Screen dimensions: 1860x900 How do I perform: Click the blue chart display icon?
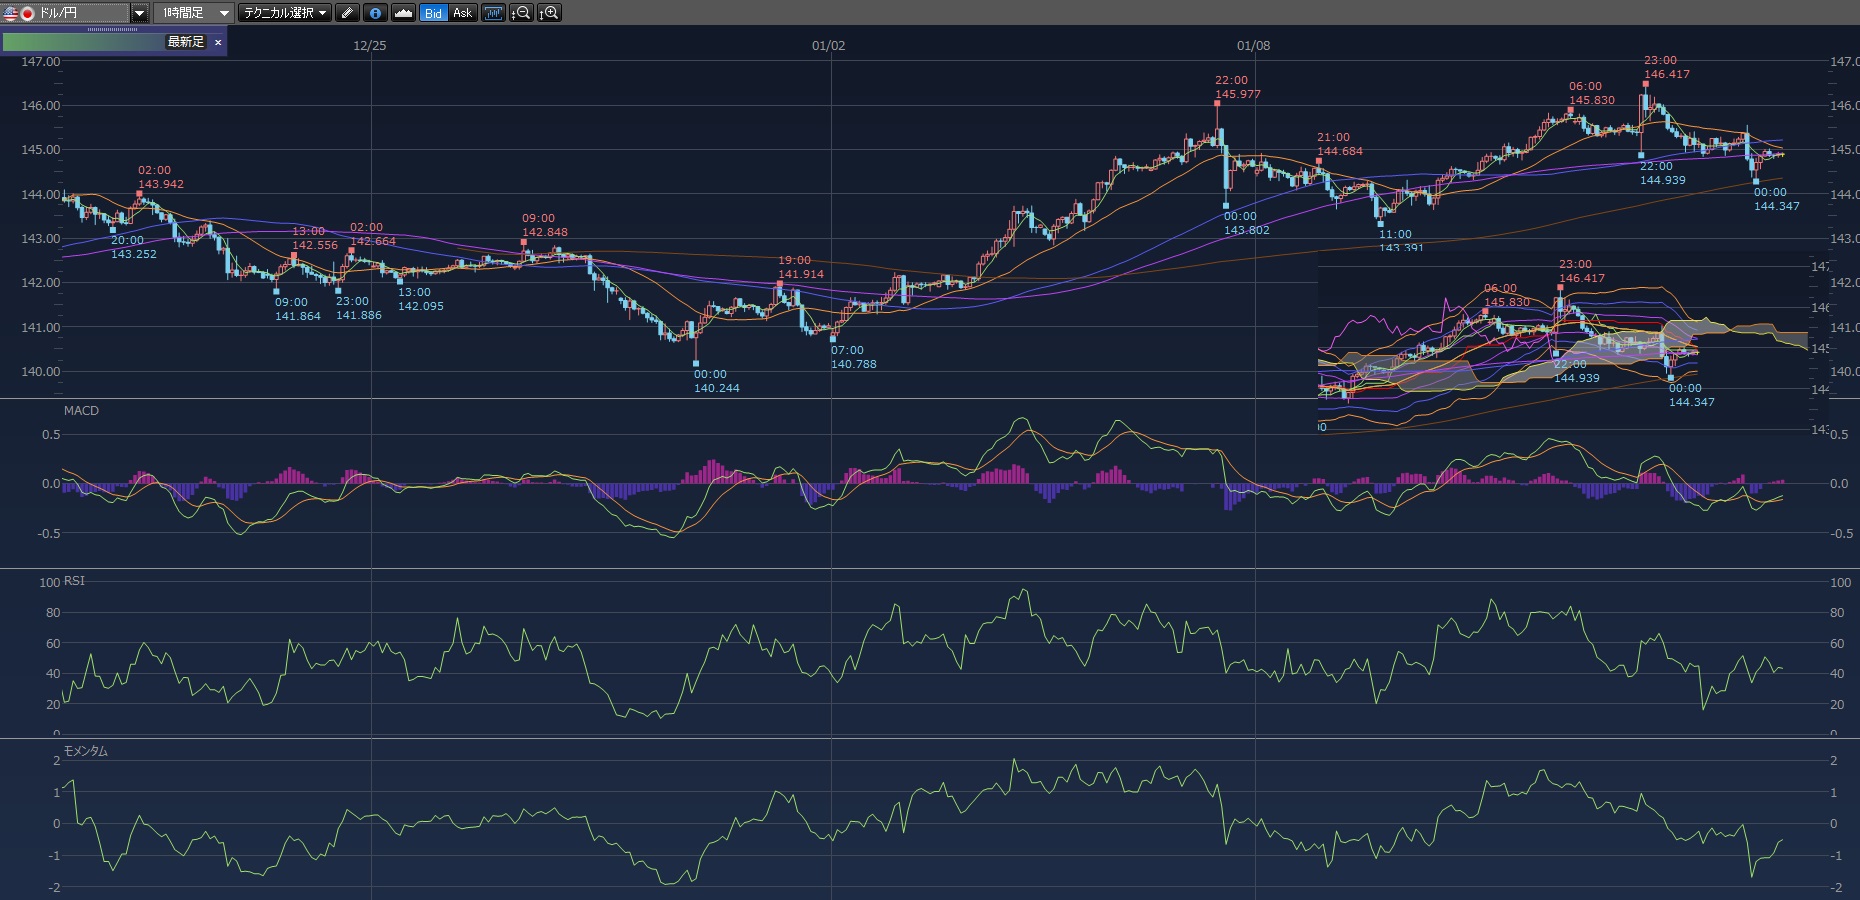493,13
